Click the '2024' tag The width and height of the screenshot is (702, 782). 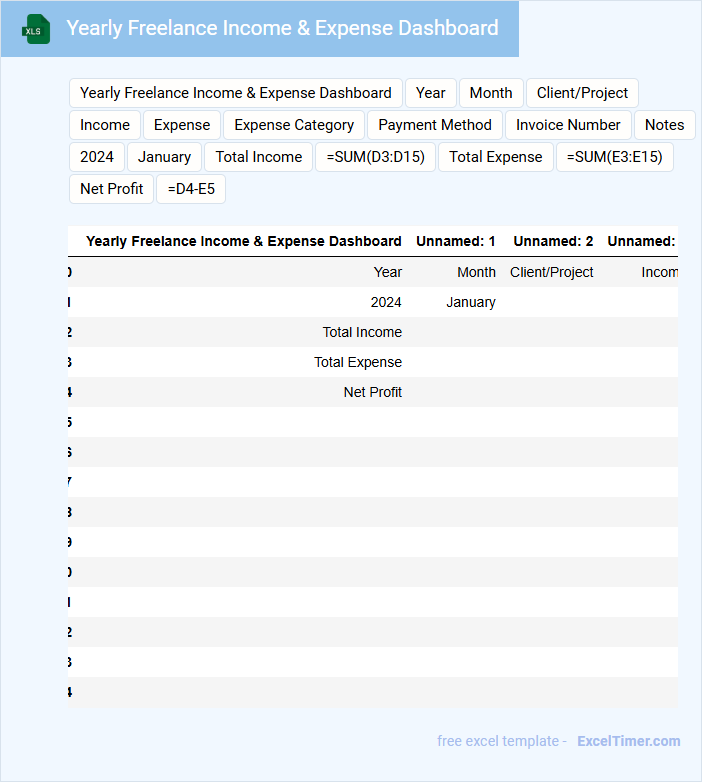pos(97,157)
